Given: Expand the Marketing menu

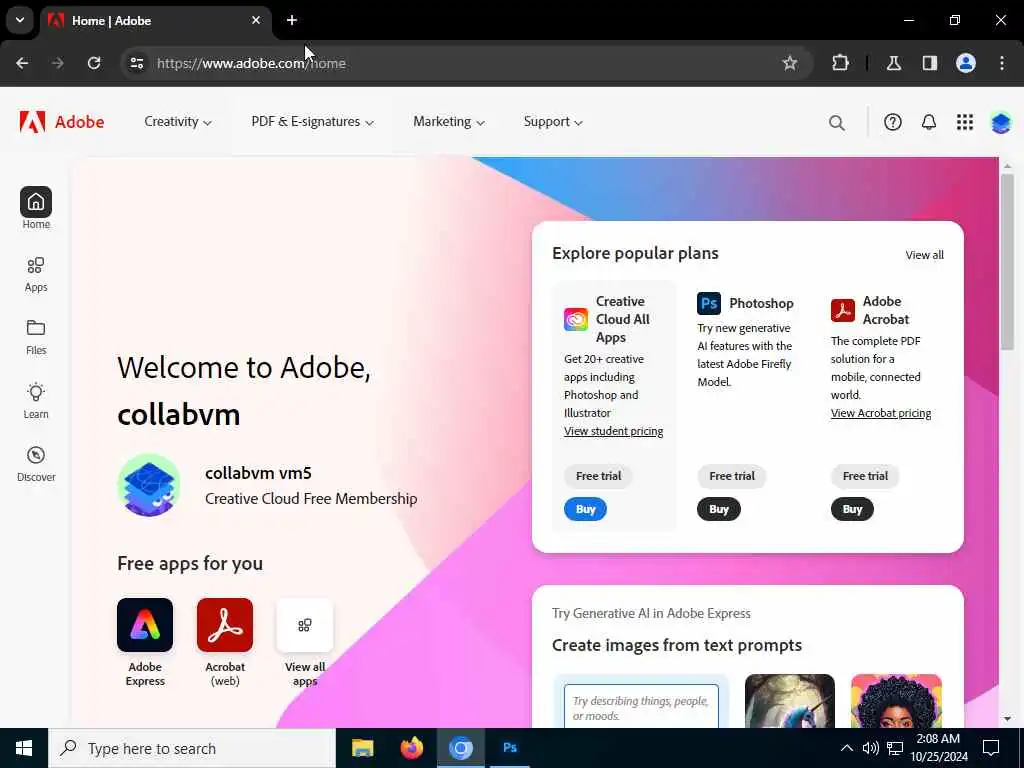Looking at the screenshot, I should pos(449,121).
